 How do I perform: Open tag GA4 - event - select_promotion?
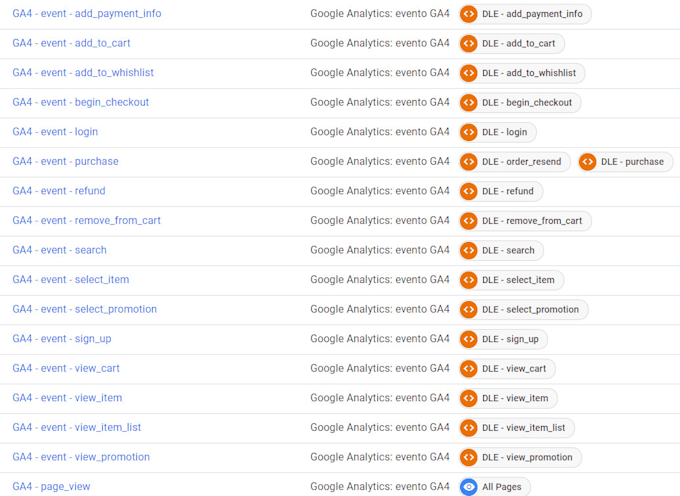85,309
